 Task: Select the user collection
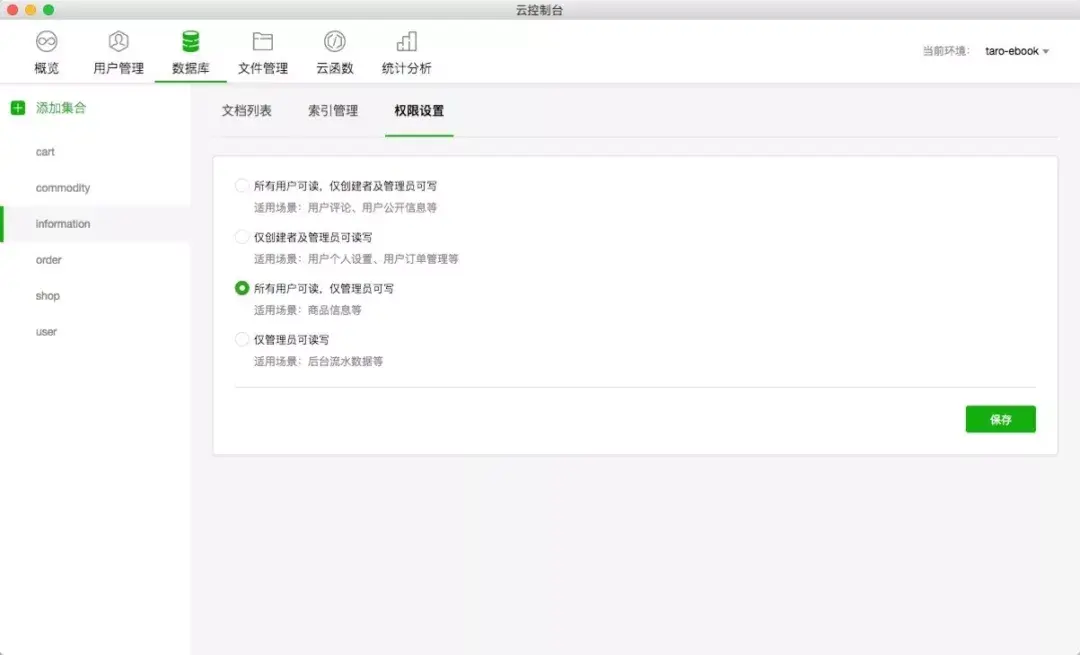click(x=95, y=331)
